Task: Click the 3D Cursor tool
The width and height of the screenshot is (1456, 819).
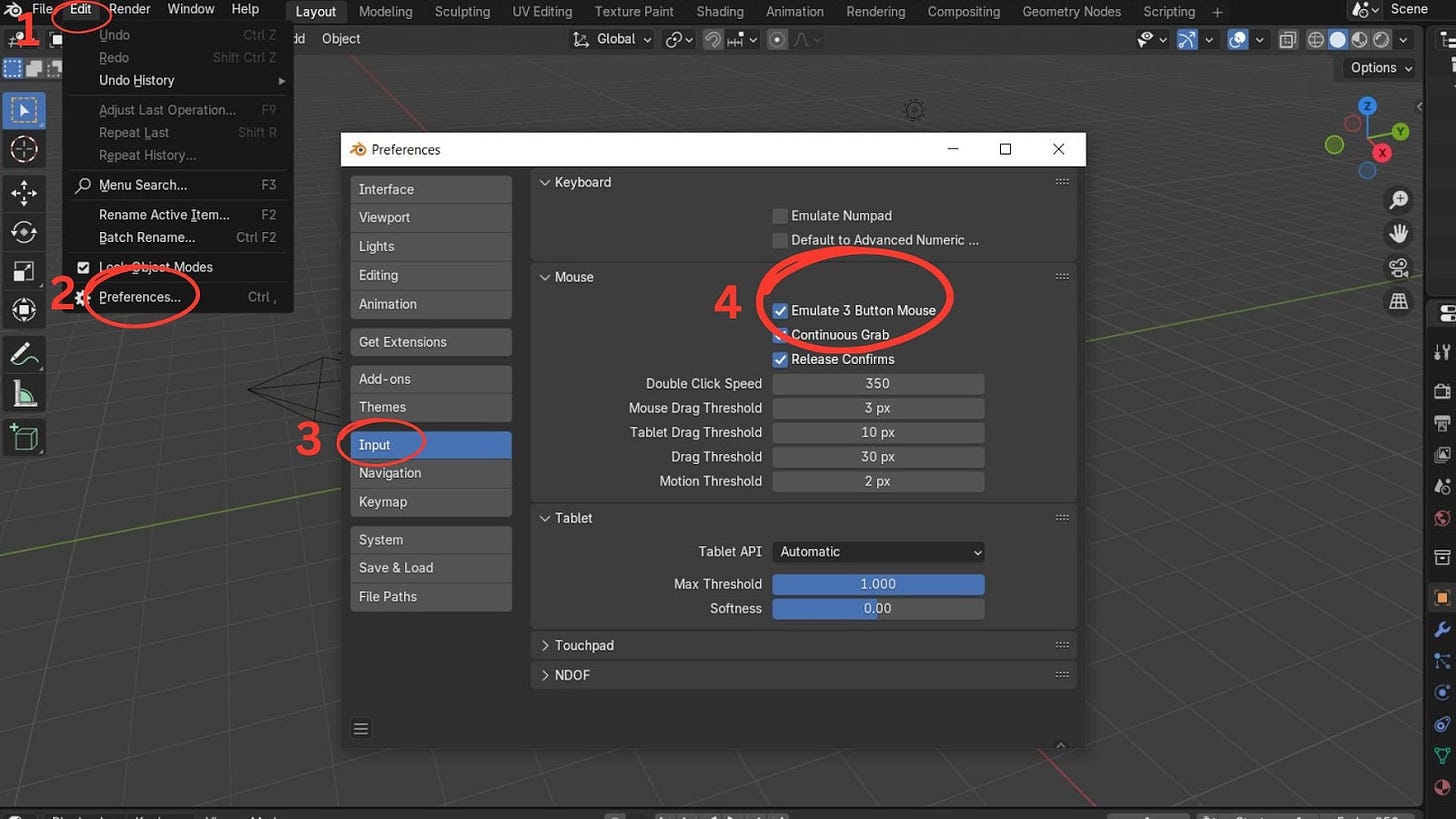Action: (x=24, y=149)
